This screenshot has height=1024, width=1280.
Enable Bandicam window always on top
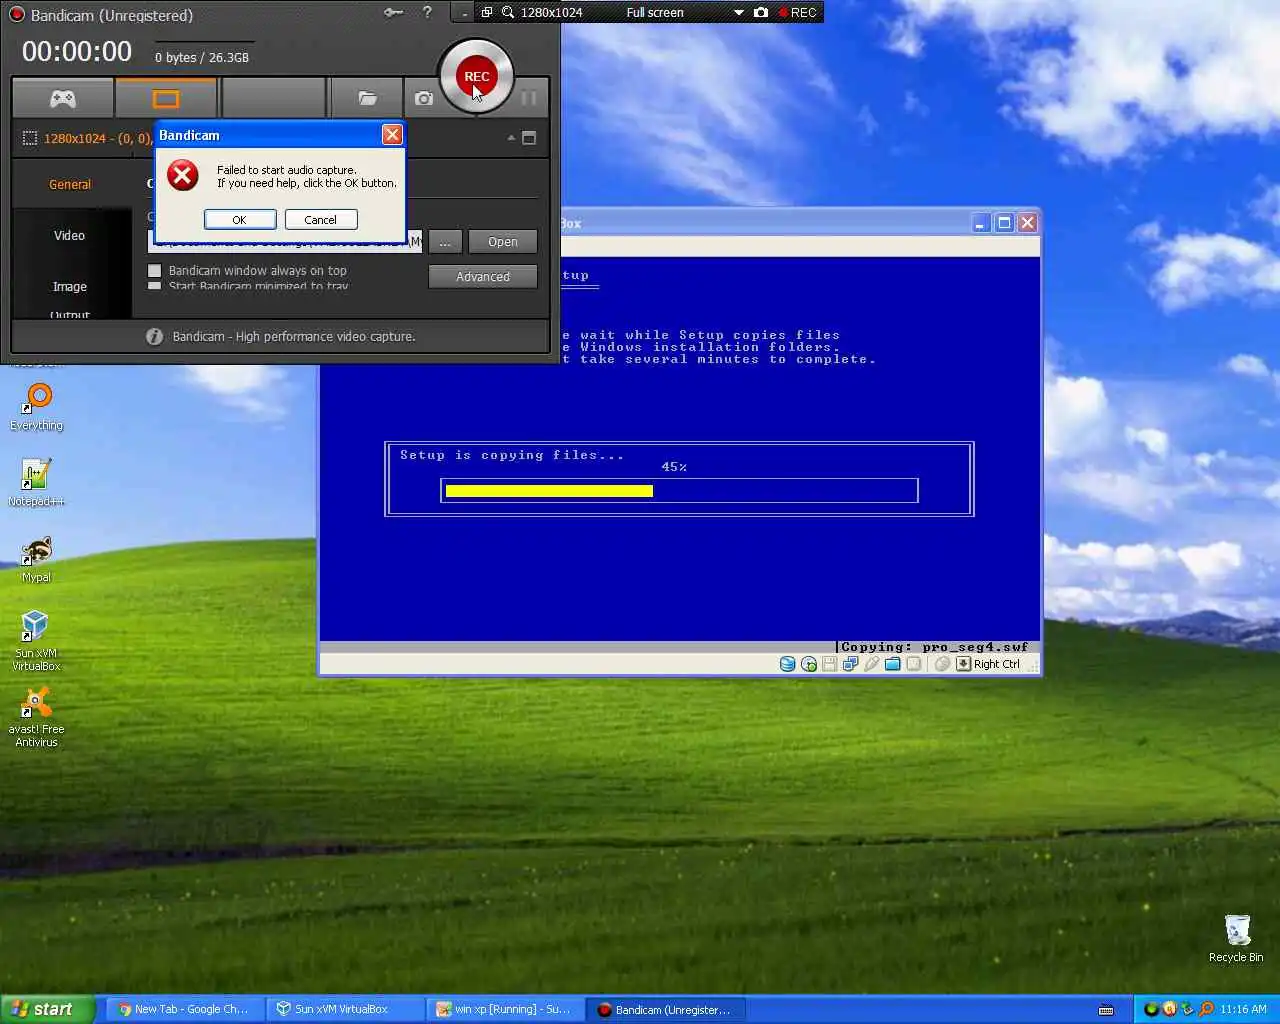pyautogui.click(x=154, y=270)
